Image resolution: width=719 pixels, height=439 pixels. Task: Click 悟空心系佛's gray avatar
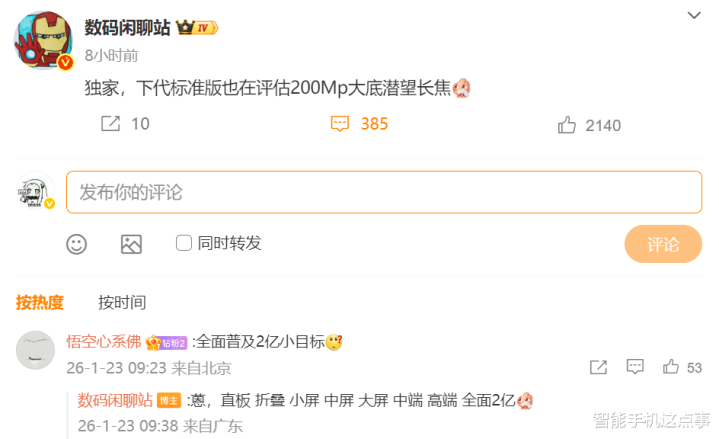[35, 350]
